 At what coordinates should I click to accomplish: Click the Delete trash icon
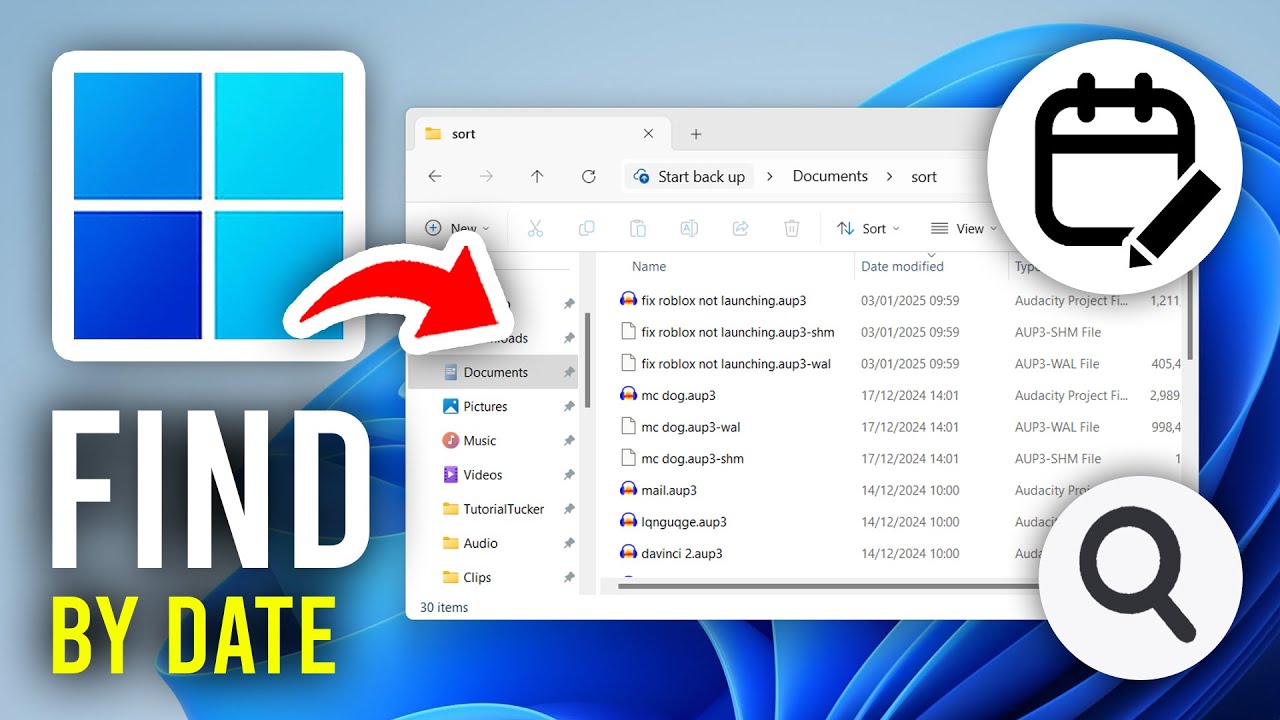[x=792, y=228]
